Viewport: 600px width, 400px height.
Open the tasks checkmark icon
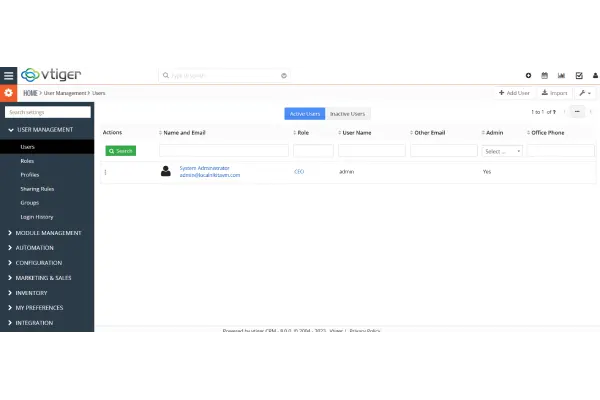coord(578,75)
